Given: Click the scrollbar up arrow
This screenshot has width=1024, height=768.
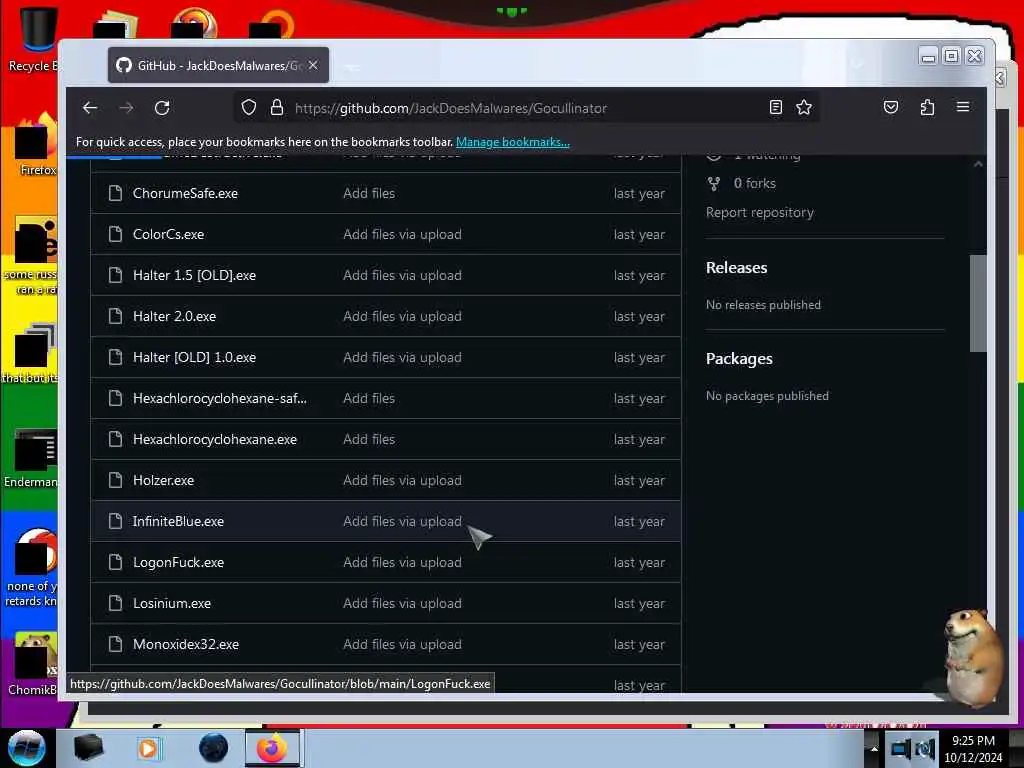Looking at the screenshot, I should [x=978, y=164].
